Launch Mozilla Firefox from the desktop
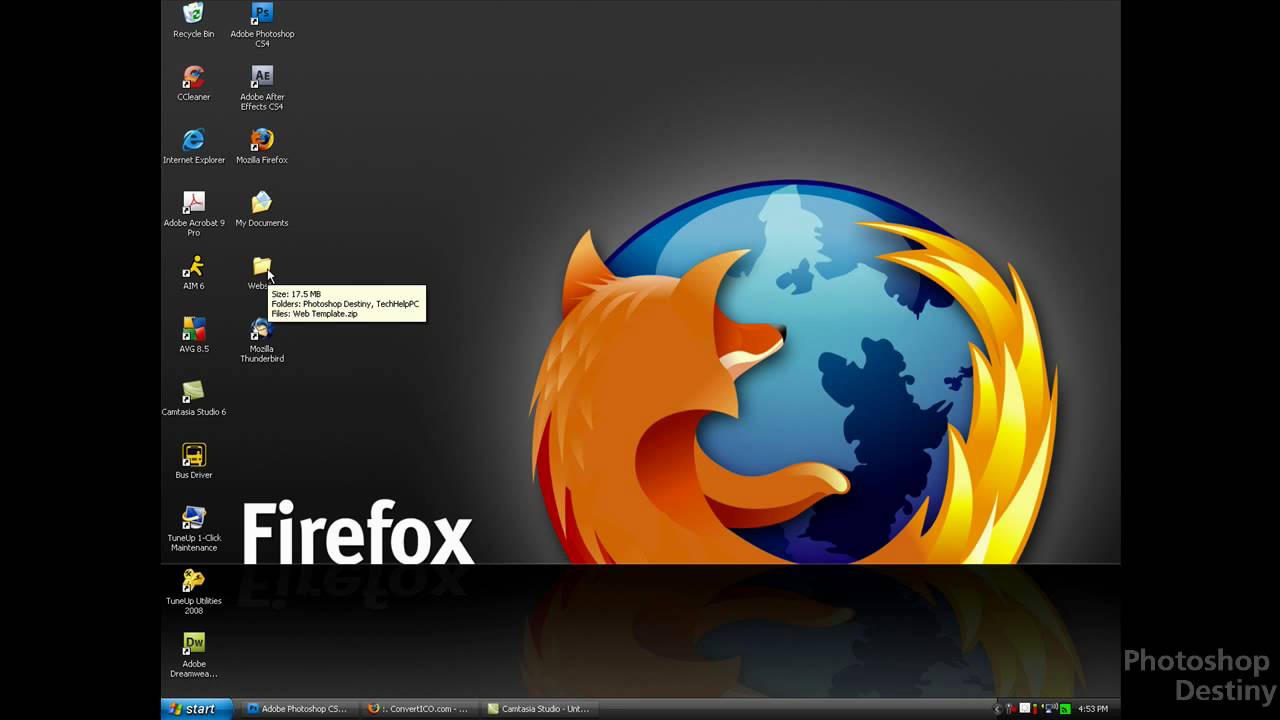 coord(262,140)
